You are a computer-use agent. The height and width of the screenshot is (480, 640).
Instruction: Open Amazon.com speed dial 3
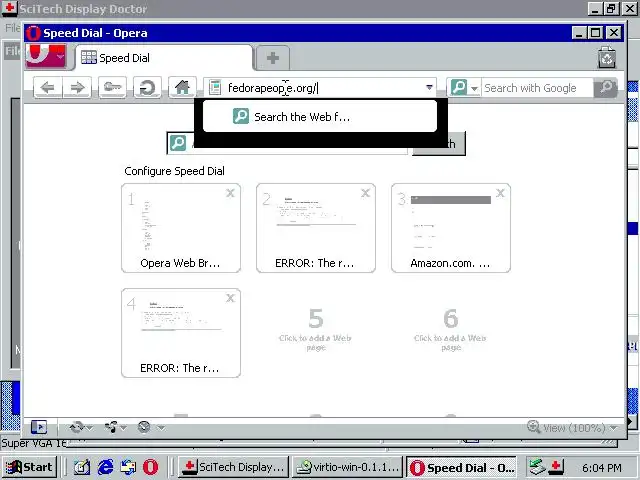click(x=451, y=228)
